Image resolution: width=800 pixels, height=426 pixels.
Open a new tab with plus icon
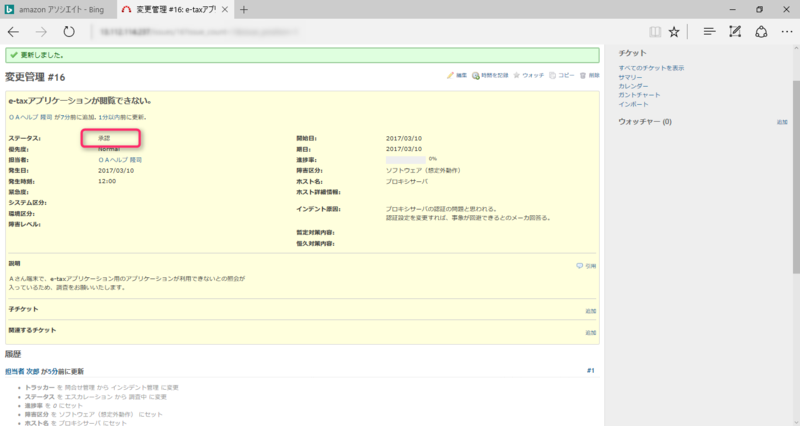(x=244, y=10)
